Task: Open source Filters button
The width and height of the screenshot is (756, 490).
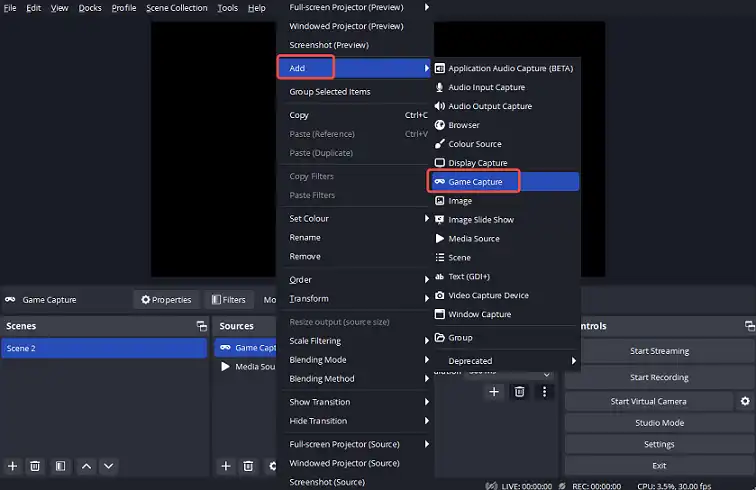Action: click(x=229, y=300)
